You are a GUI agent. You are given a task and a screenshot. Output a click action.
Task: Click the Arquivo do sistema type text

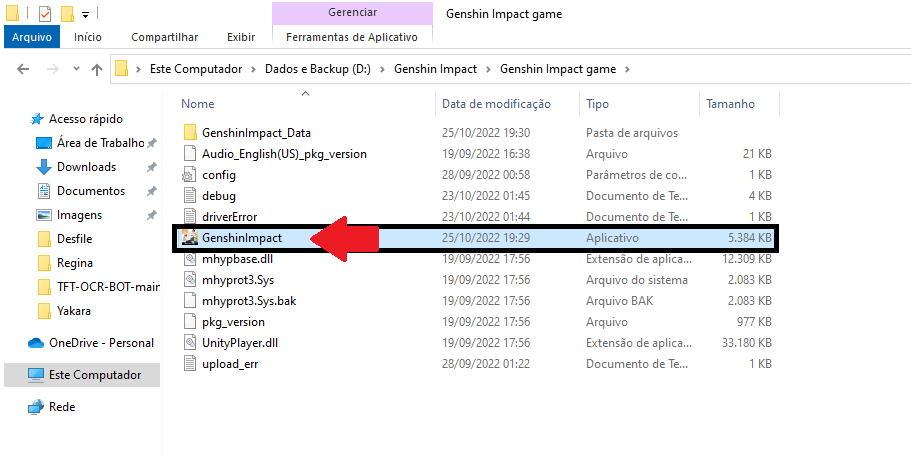[637, 280]
